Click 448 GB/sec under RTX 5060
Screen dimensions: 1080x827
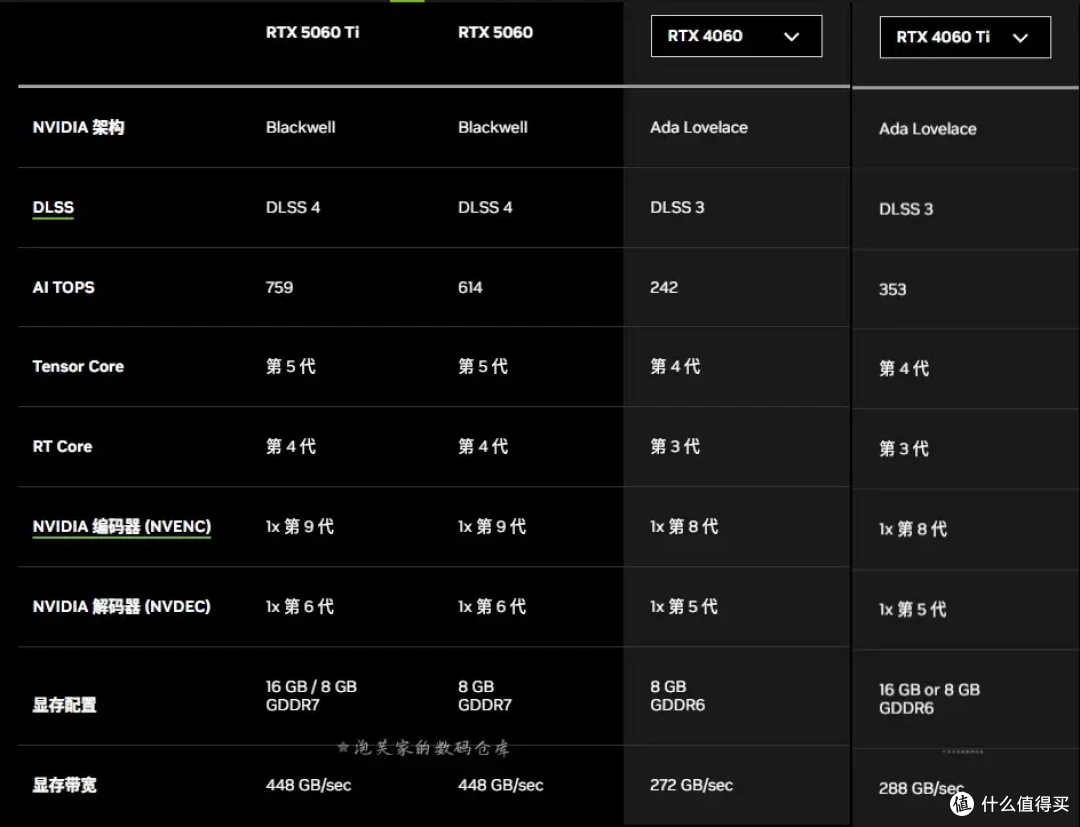(501, 785)
